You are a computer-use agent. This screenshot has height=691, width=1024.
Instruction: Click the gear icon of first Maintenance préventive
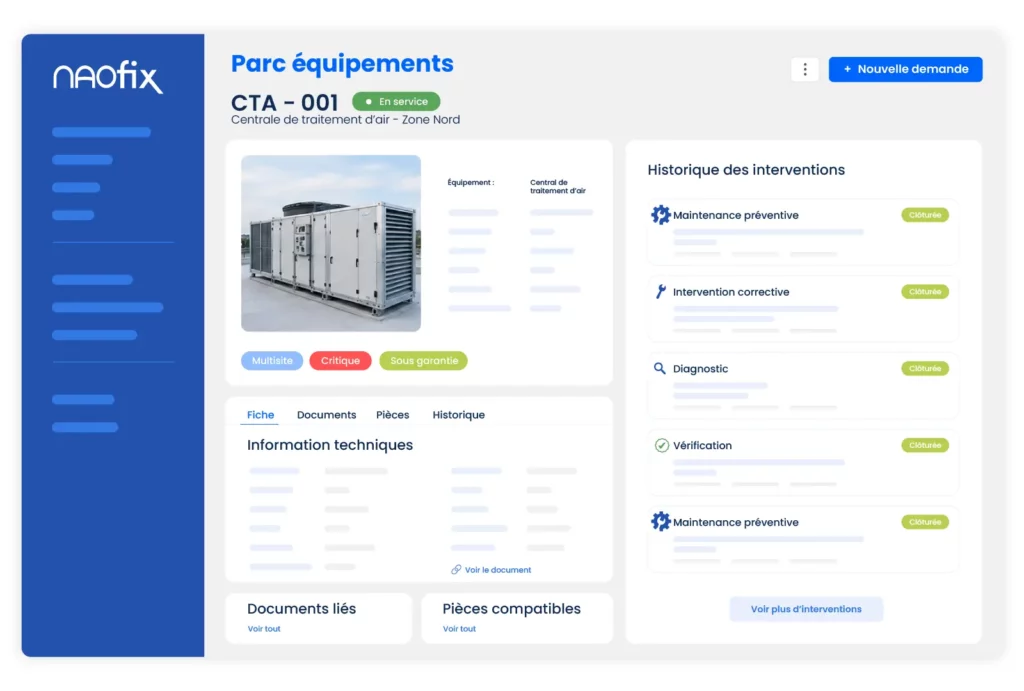coord(660,214)
